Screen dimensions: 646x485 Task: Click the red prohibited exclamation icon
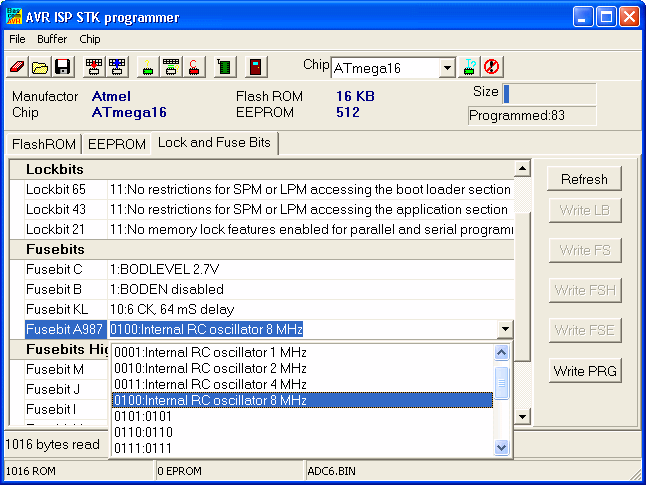[492, 67]
